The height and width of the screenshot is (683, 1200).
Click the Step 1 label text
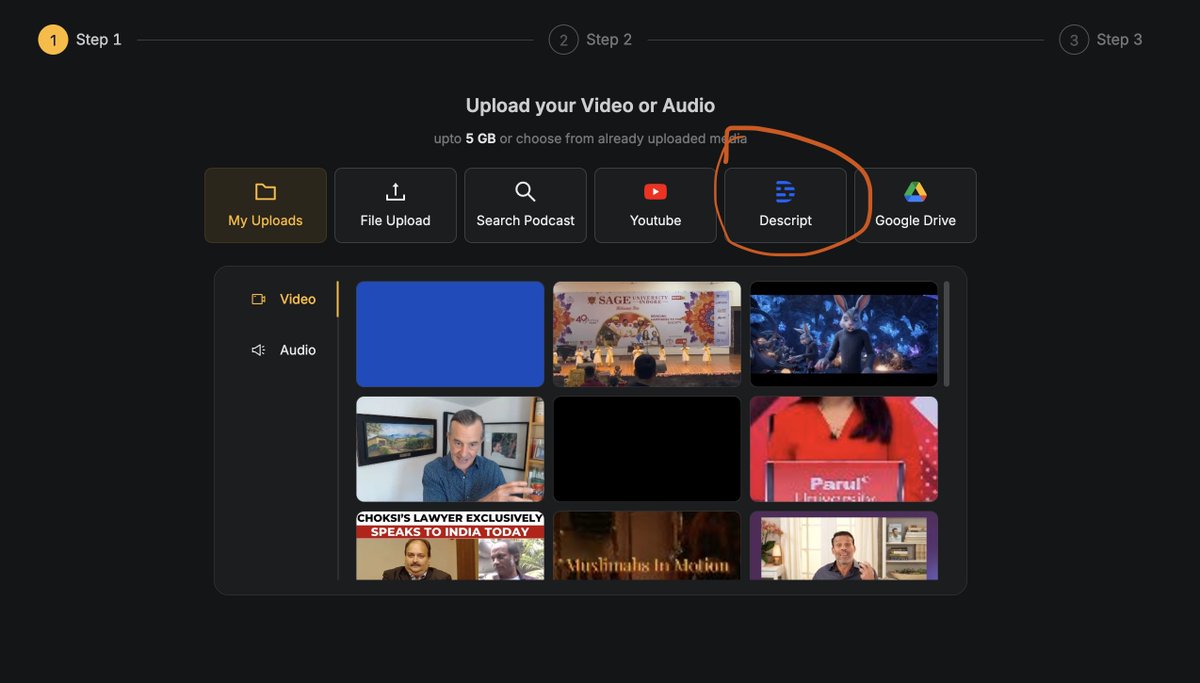click(x=99, y=40)
